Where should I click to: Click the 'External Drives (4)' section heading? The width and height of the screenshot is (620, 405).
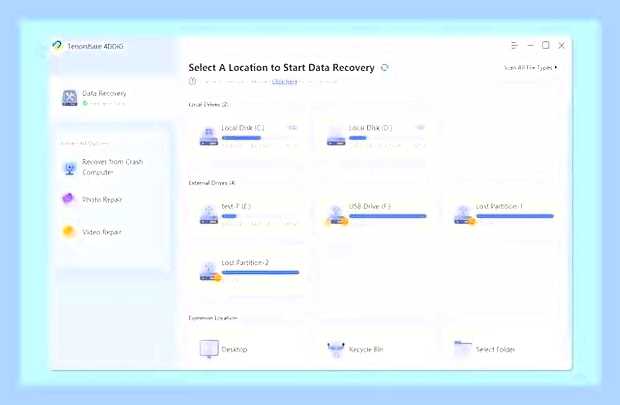(212, 183)
